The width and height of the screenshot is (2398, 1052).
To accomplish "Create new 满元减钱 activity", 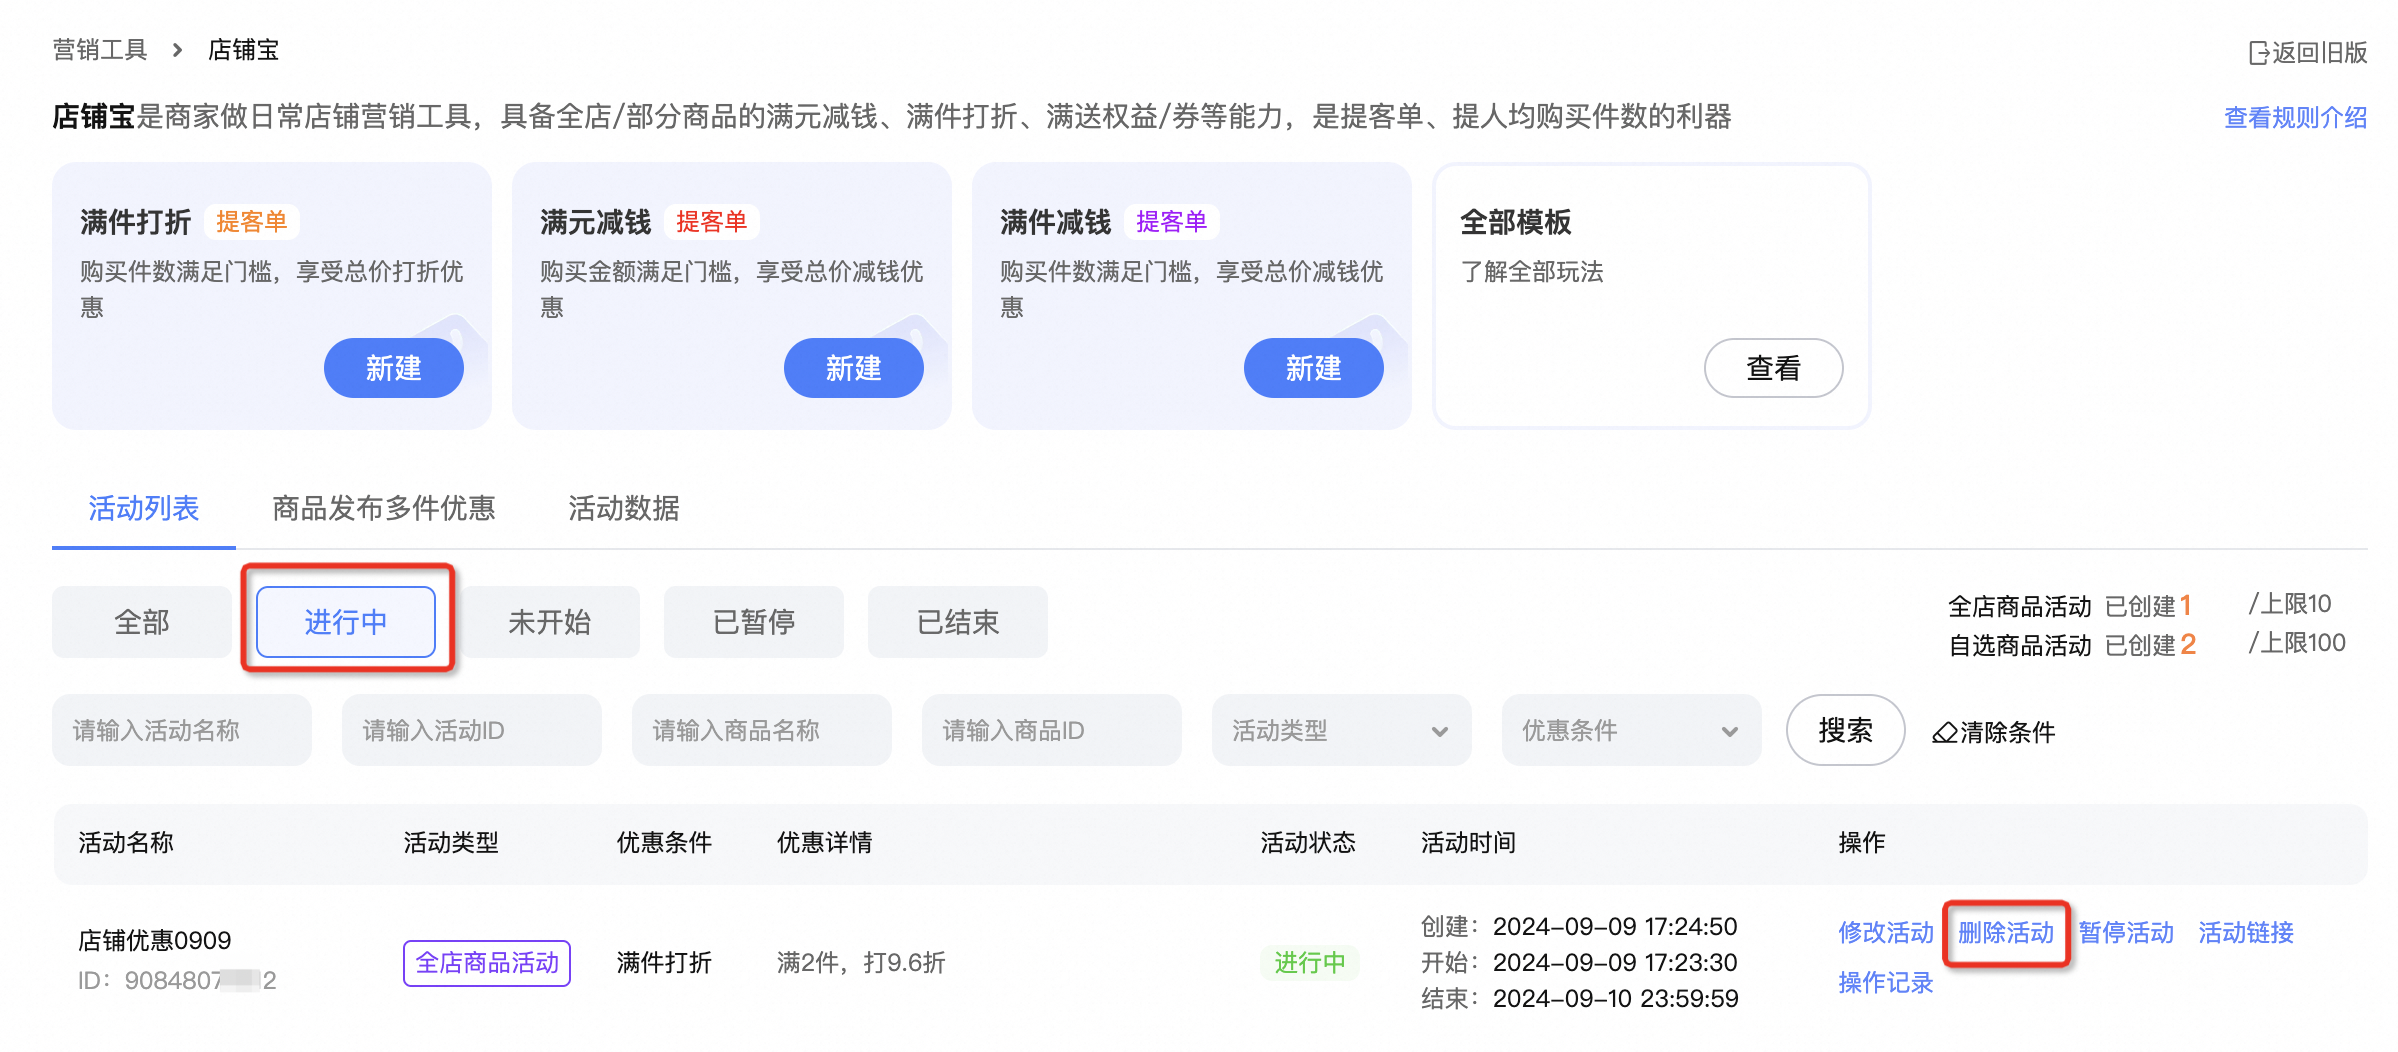I will (x=854, y=368).
